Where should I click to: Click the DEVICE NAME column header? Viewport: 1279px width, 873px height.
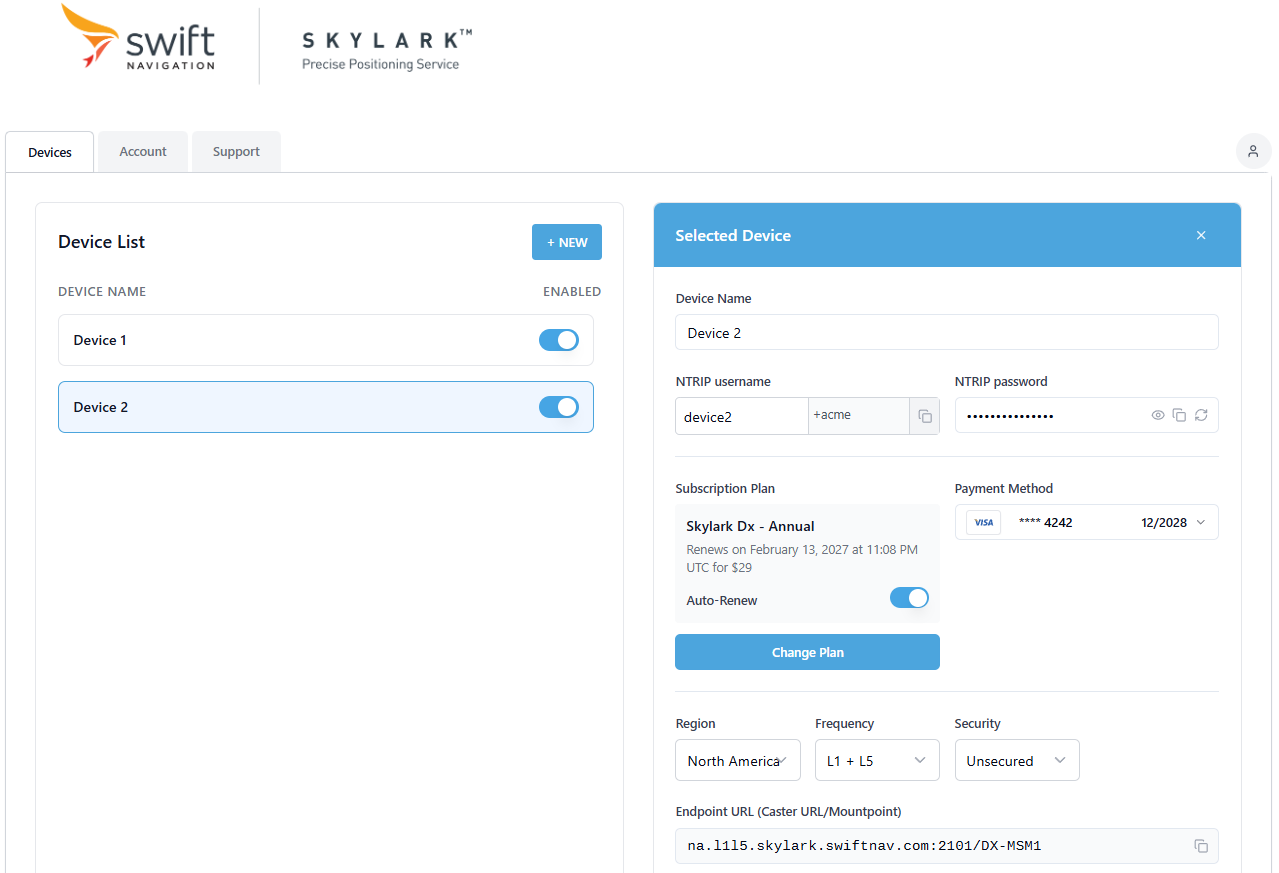pyautogui.click(x=102, y=292)
